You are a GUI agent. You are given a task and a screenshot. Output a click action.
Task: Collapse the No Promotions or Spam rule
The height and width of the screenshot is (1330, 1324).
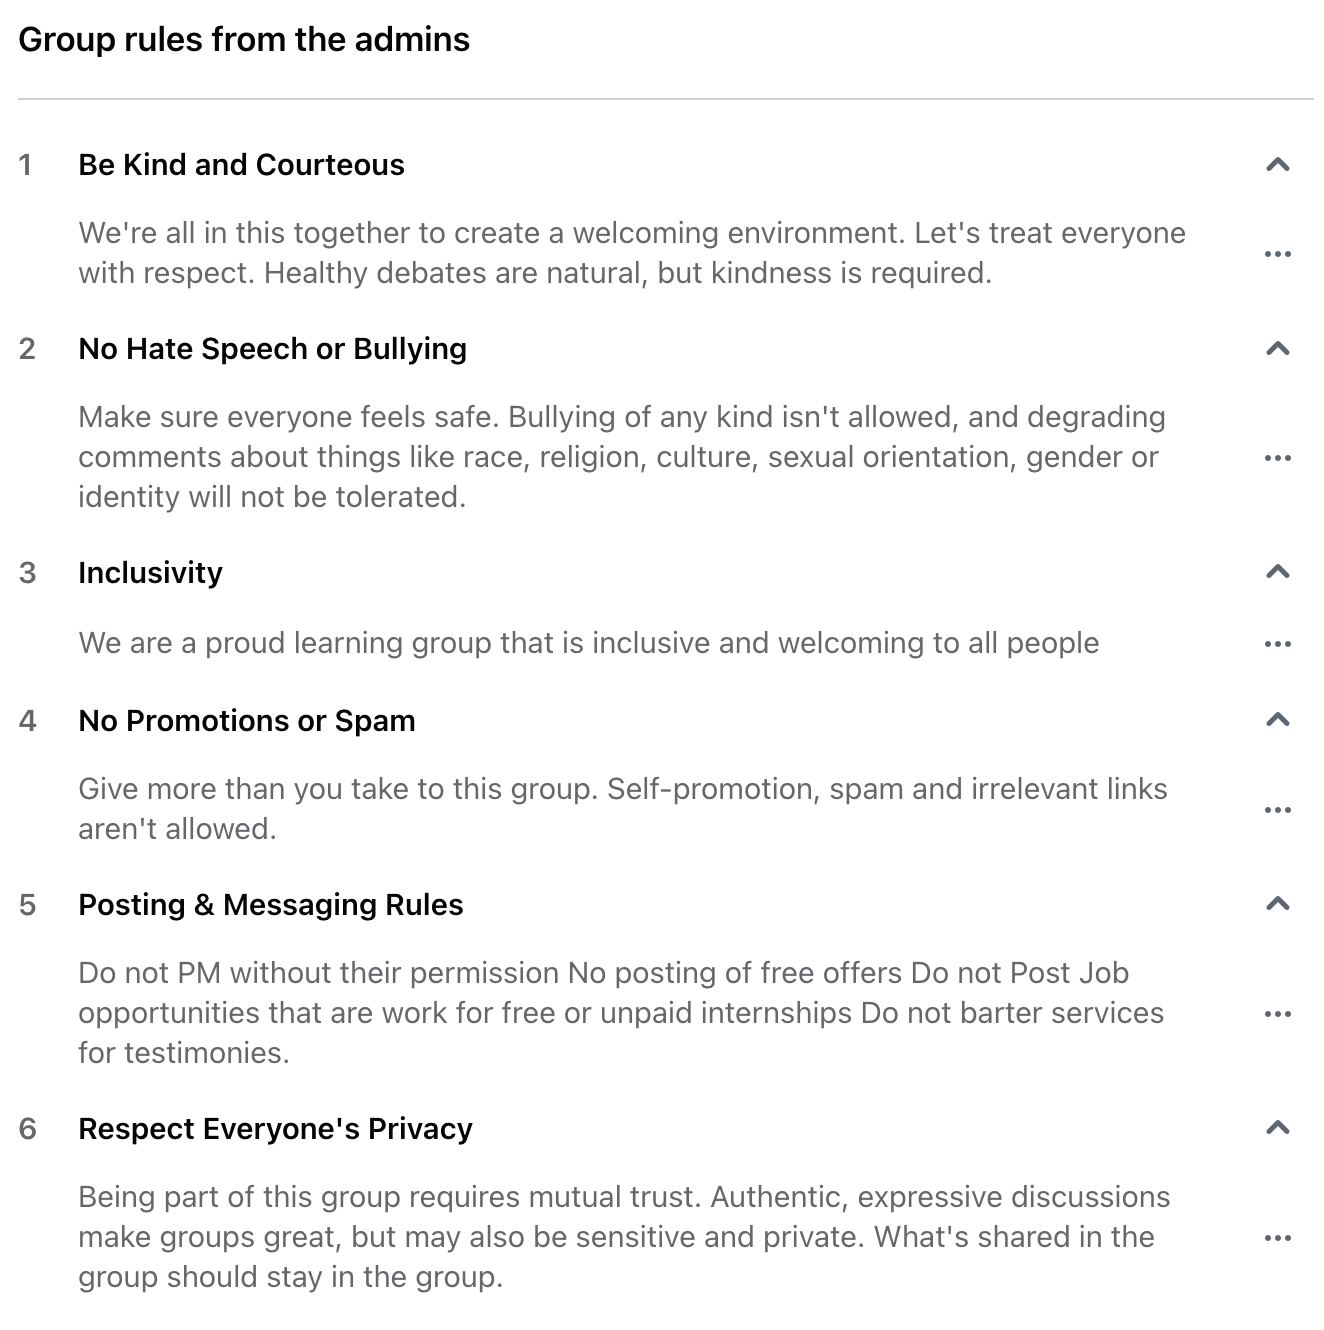pyautogui.click(x=1277, y=720)
